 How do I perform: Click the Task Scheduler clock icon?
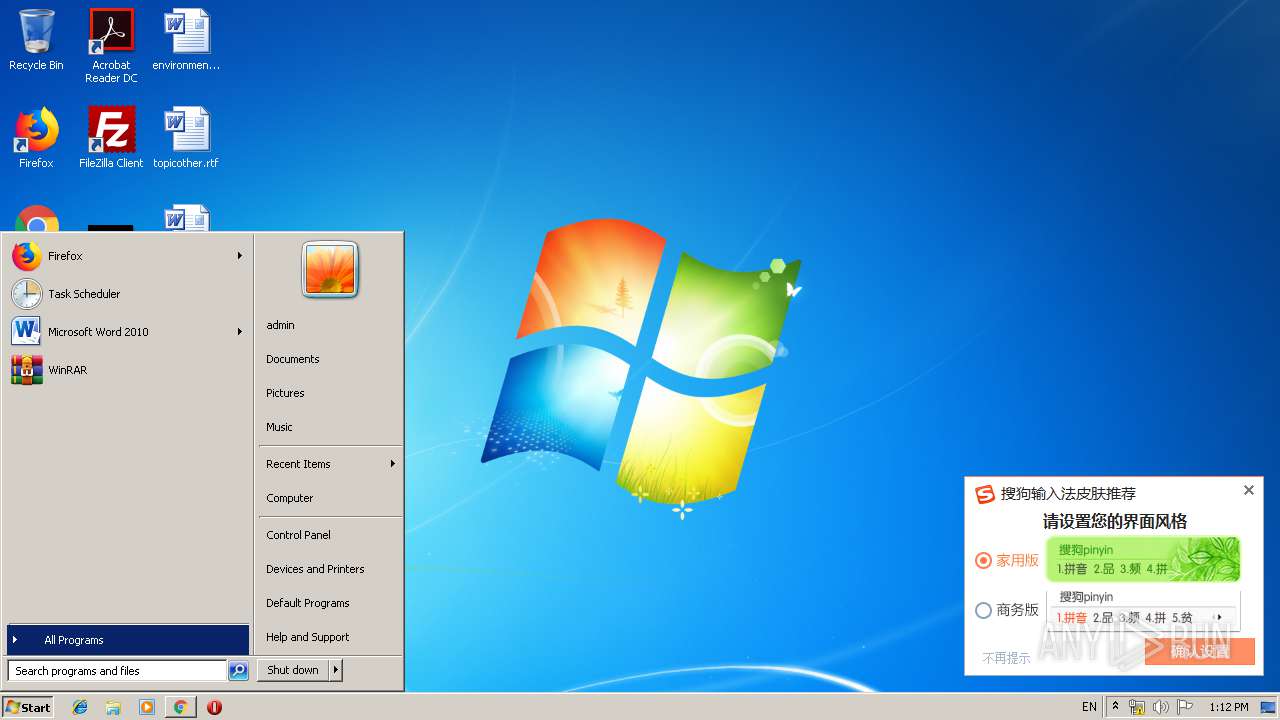(x=27, y=294)
